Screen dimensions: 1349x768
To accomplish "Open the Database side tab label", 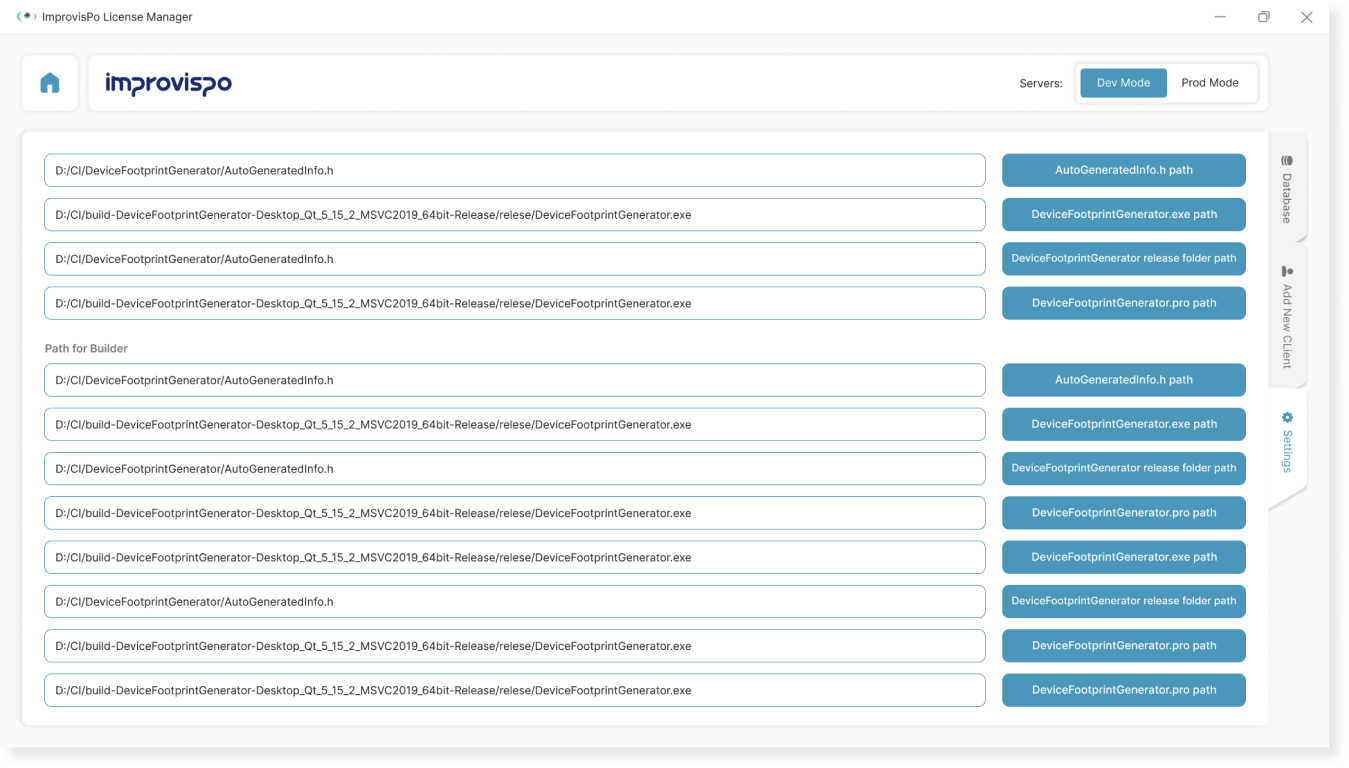I will point(1287,198).
